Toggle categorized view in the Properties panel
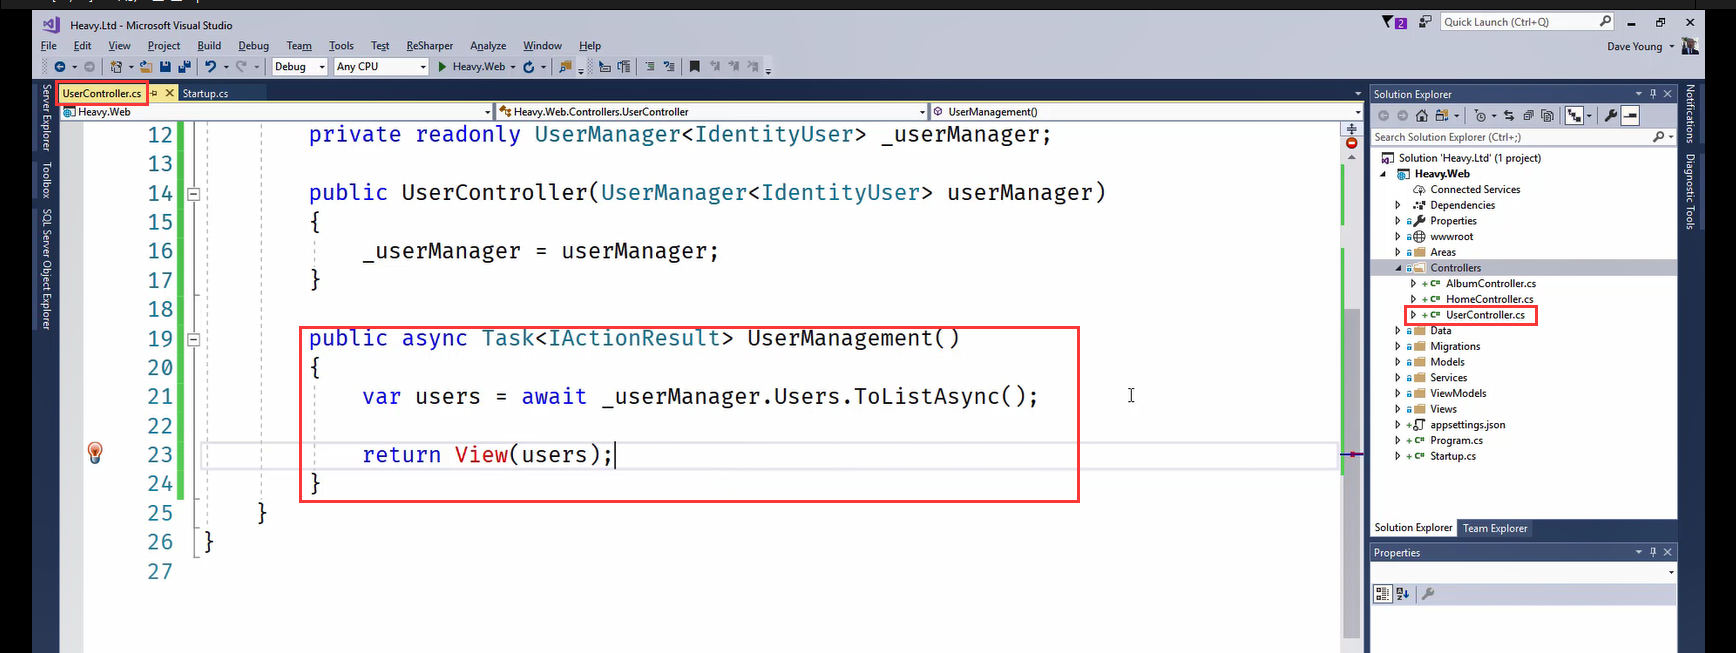1736x653 pixels. [1382, 594]
